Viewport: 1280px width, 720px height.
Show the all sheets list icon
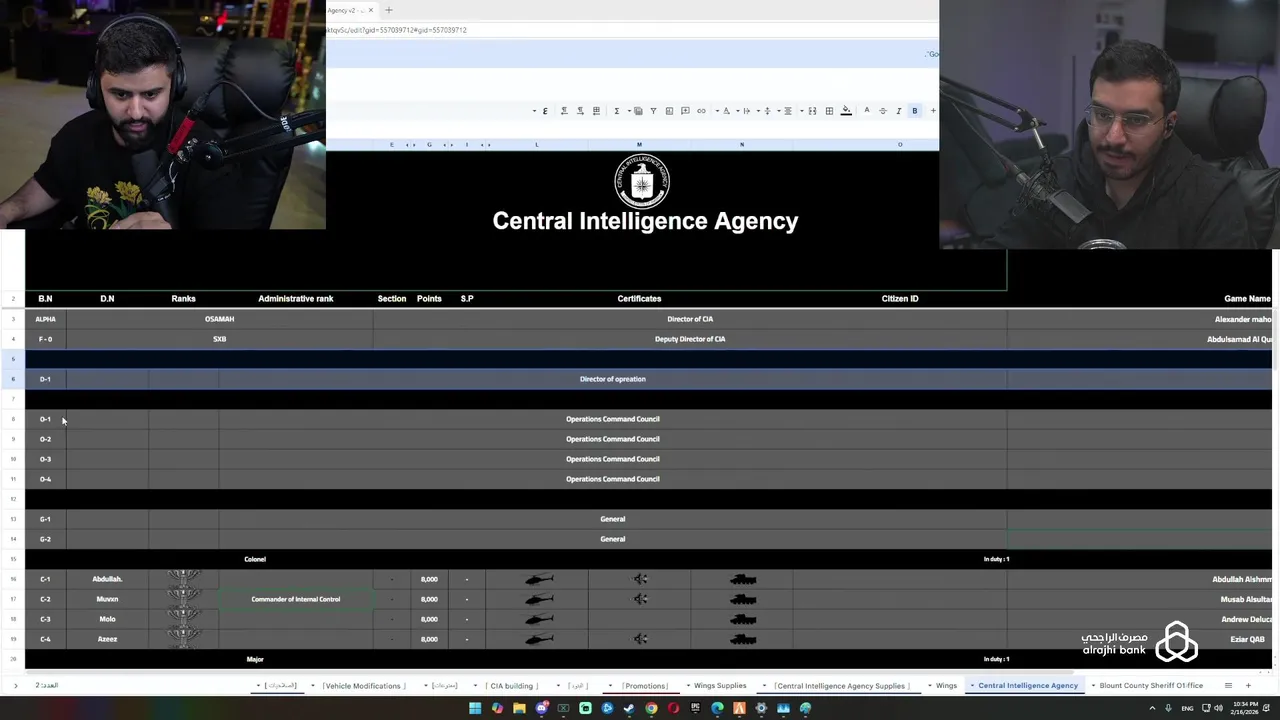coord(1228,686)
